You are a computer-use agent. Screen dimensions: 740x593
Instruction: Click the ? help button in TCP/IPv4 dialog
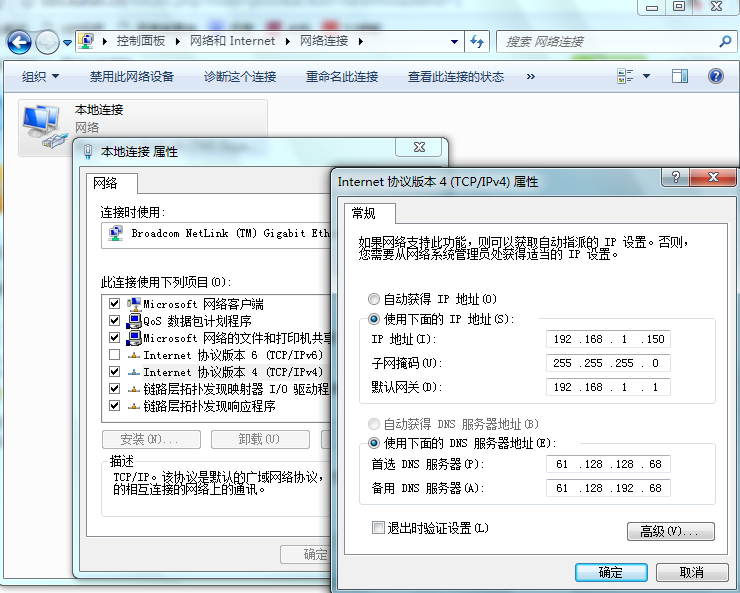point(675,177)
